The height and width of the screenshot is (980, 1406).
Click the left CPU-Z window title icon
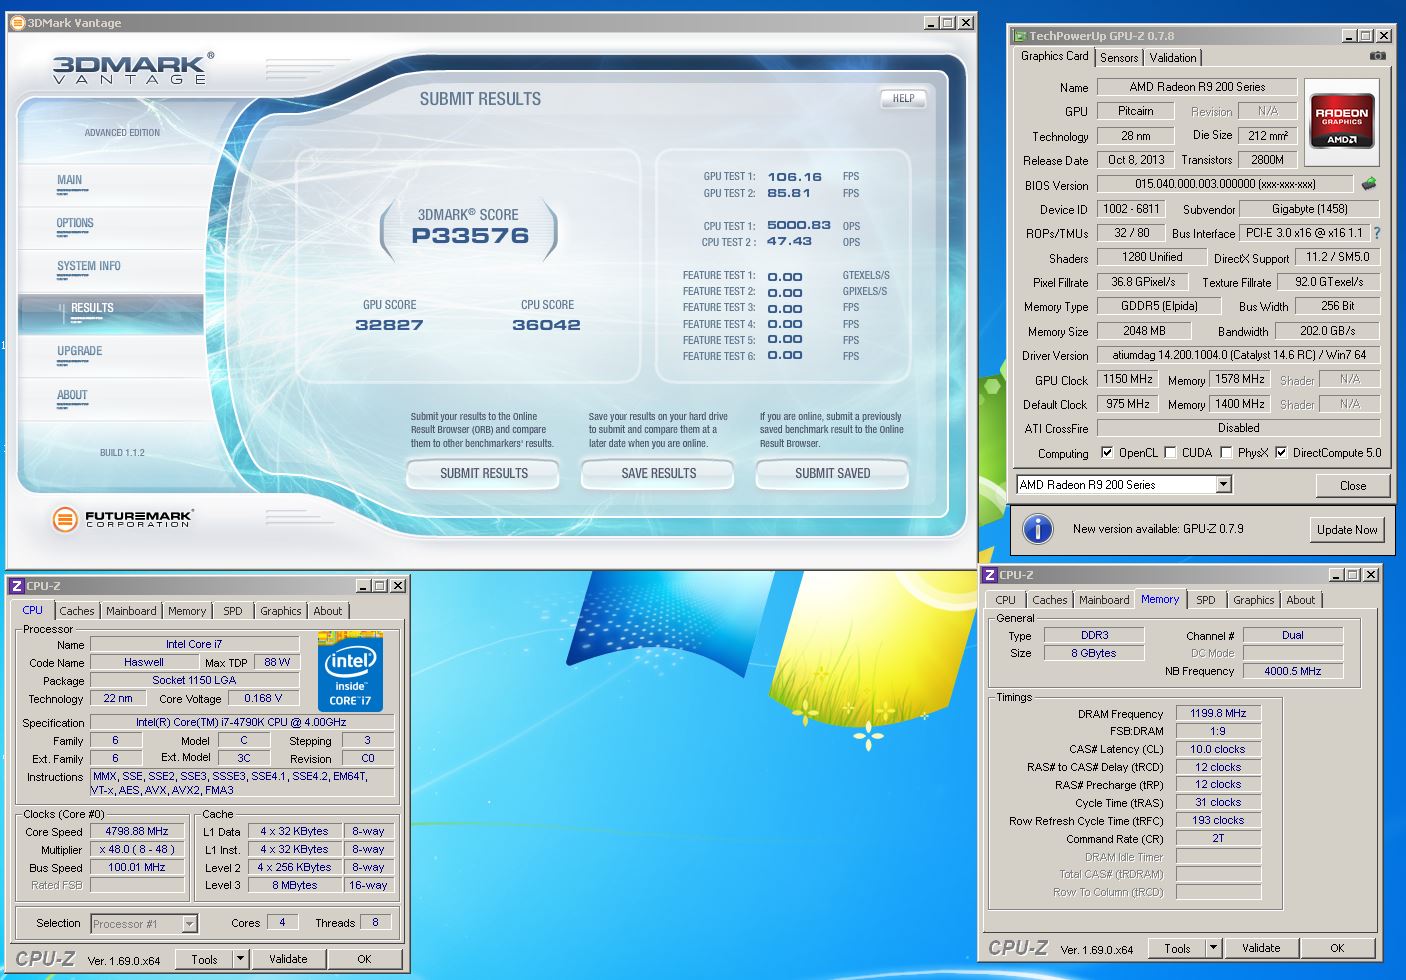pos(16,586)
